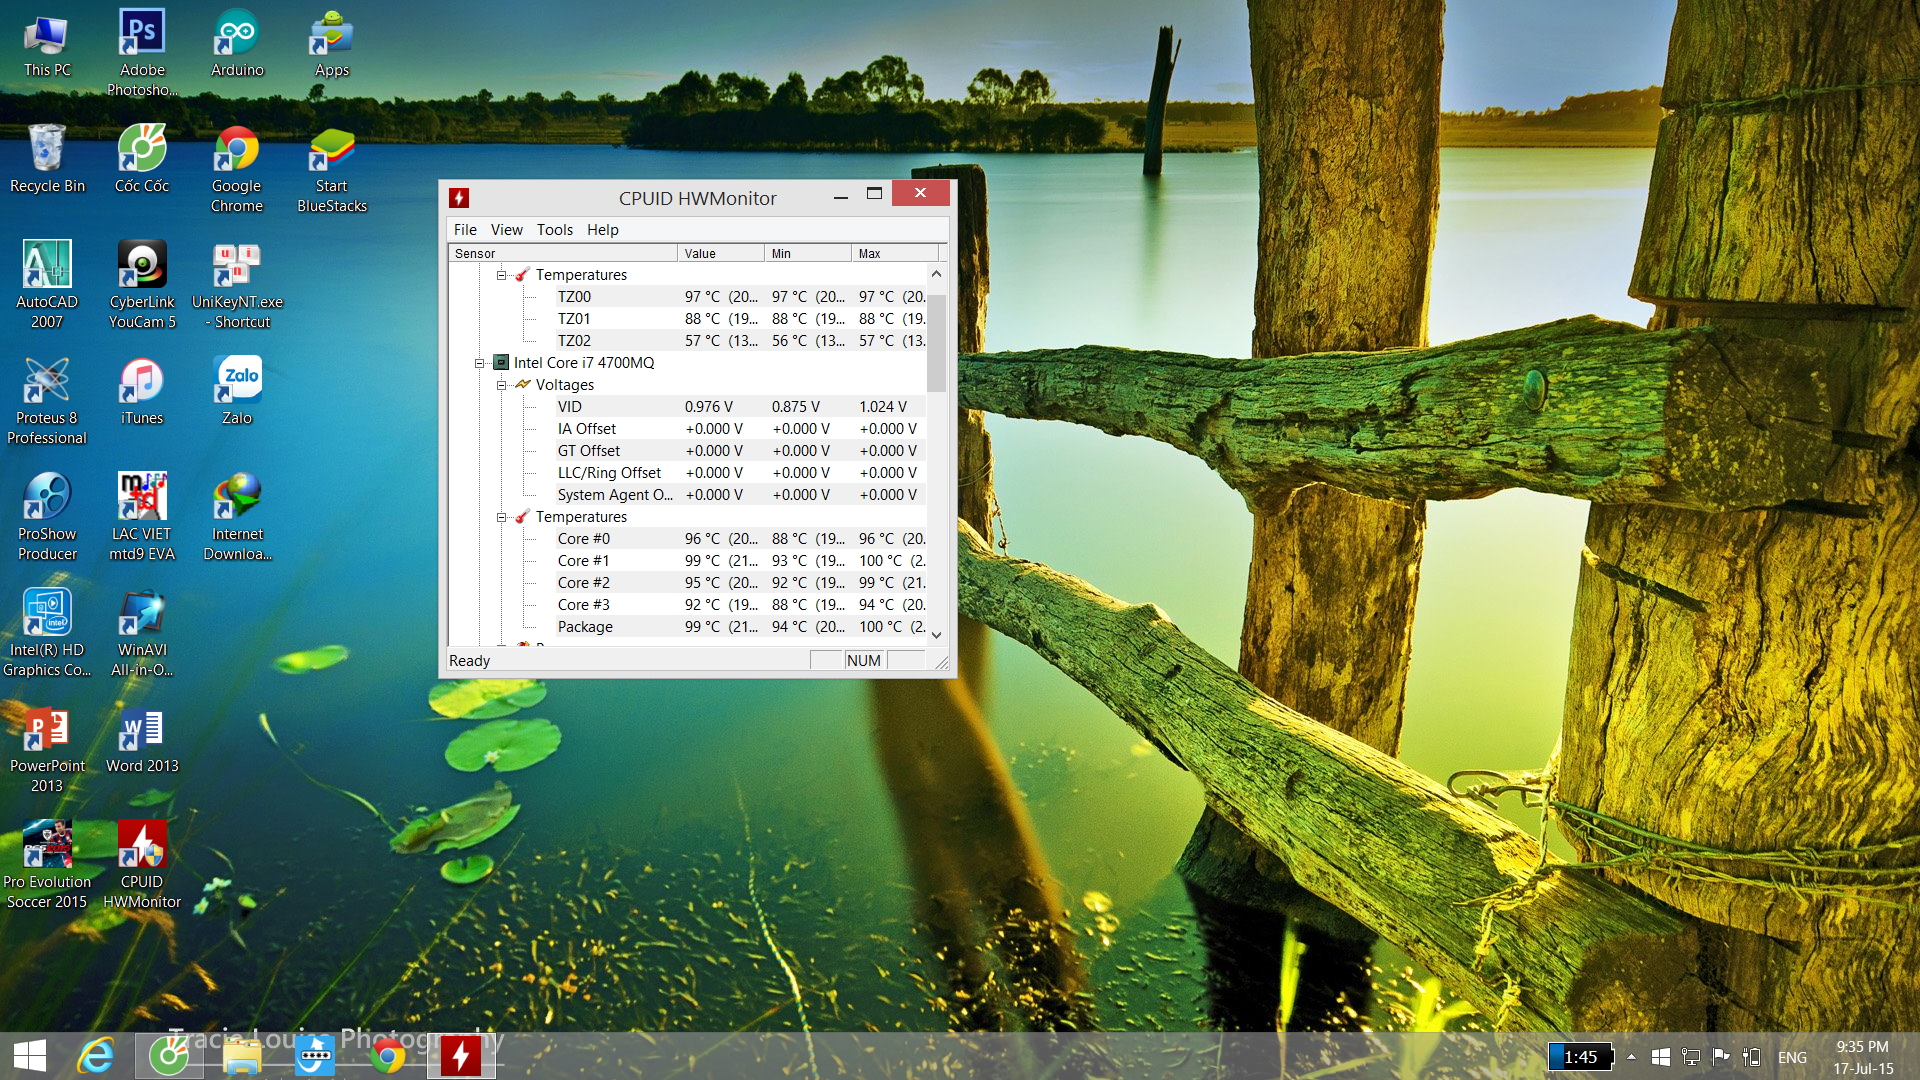Select the Recycle Bin icon

pos(47,160)
